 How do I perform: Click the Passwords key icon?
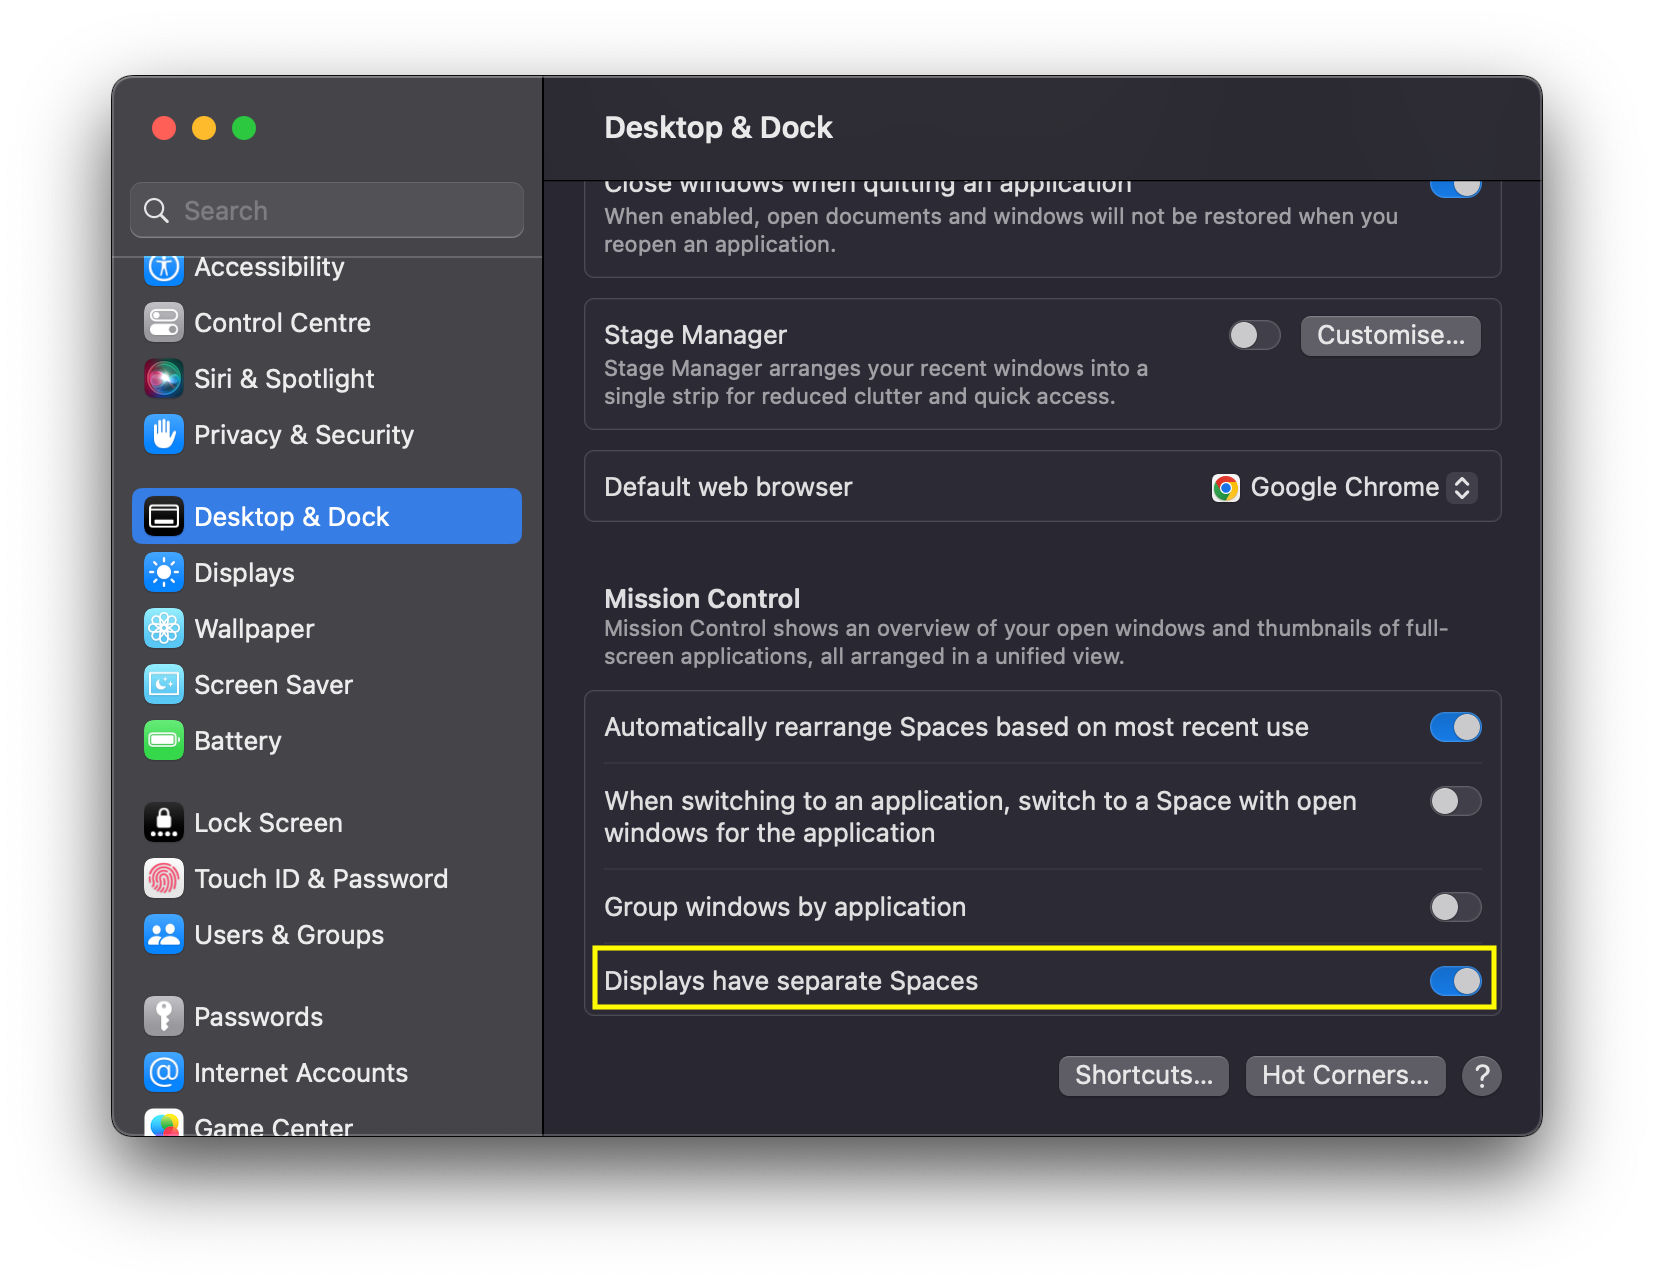tap(164, 1017)
